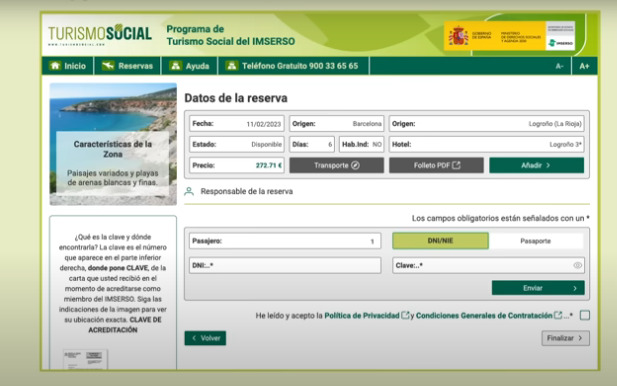Click the Hab.Ind value NO
Screen dimensions: 617x386
tap(377, 144)
